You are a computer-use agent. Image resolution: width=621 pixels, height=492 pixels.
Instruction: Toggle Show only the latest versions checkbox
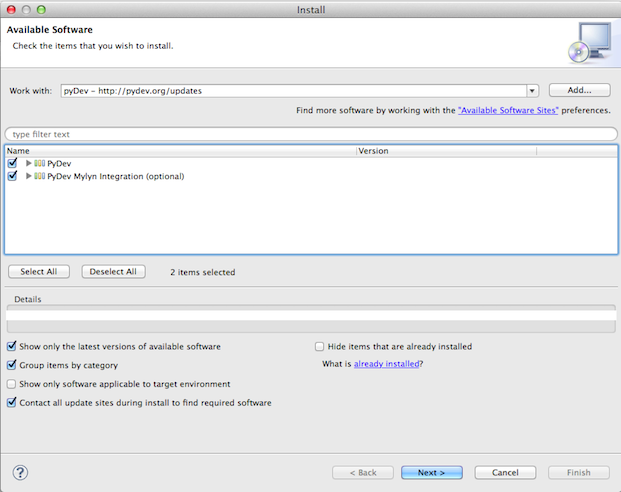pos(12,346)
